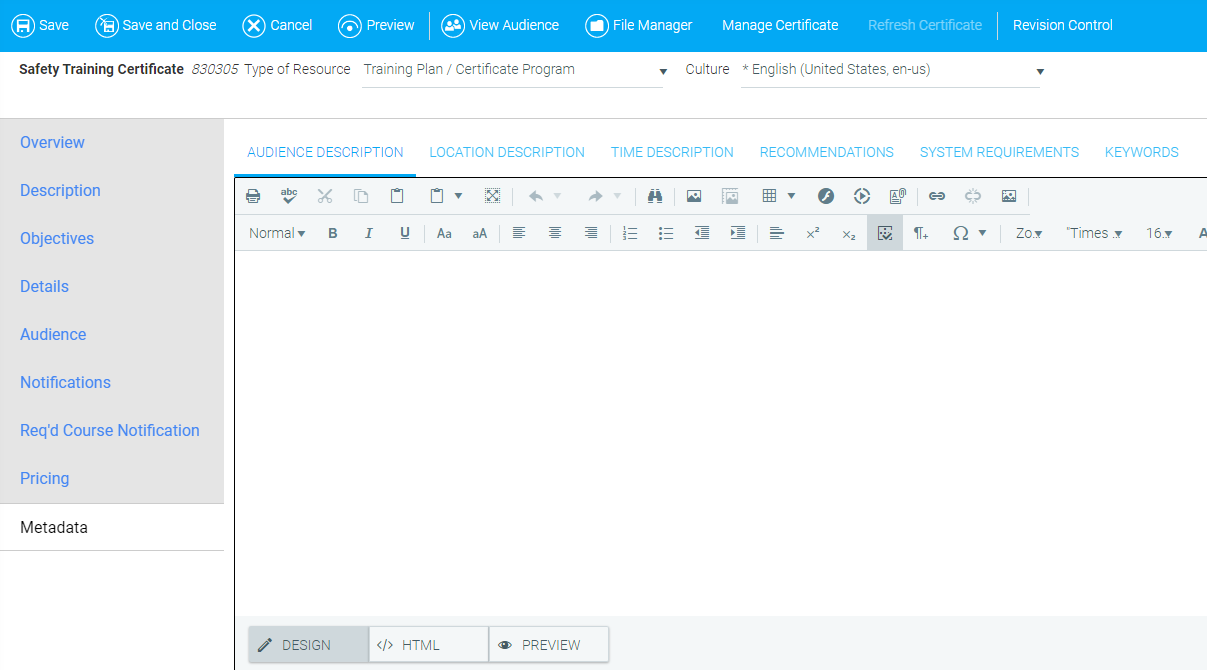Toggle underline formatting

pos(405,233)
